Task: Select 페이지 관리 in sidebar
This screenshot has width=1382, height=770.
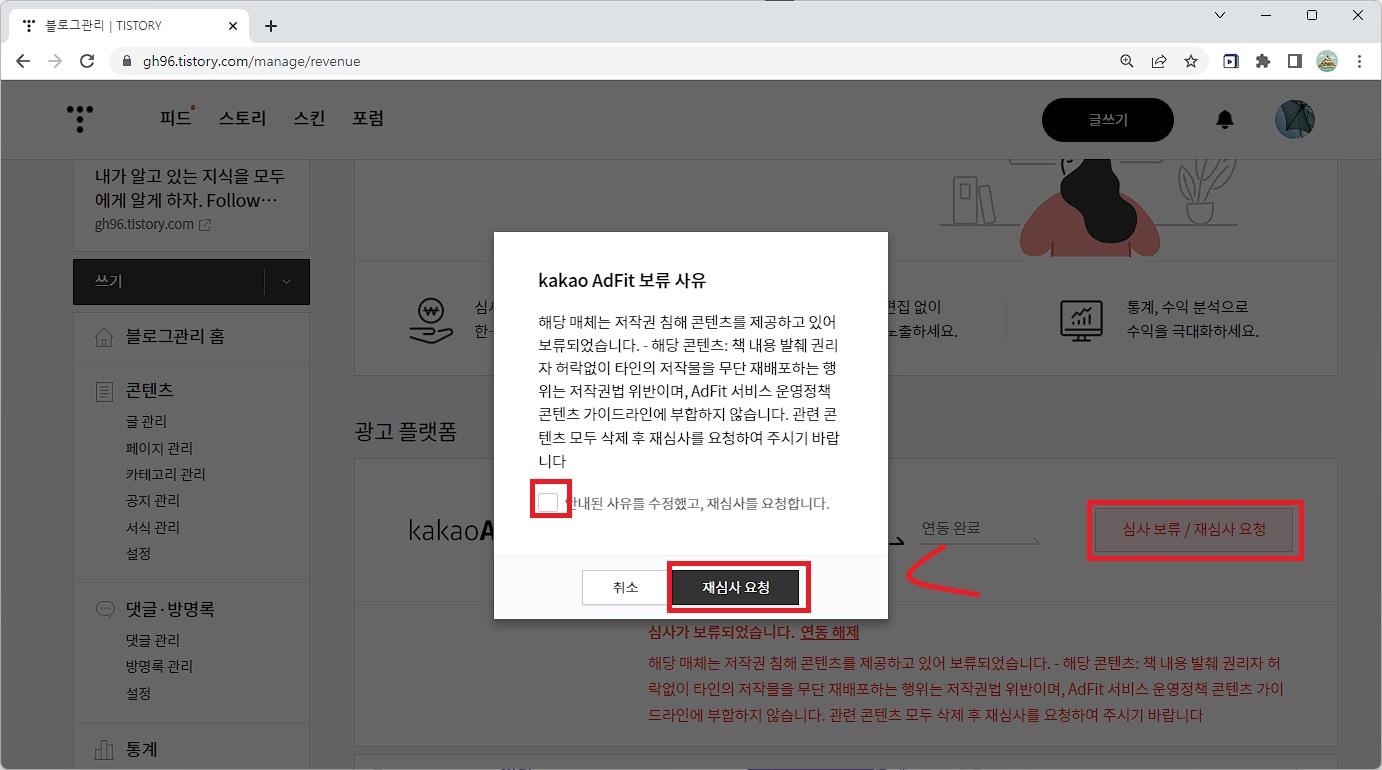Action: coord(159,449)
